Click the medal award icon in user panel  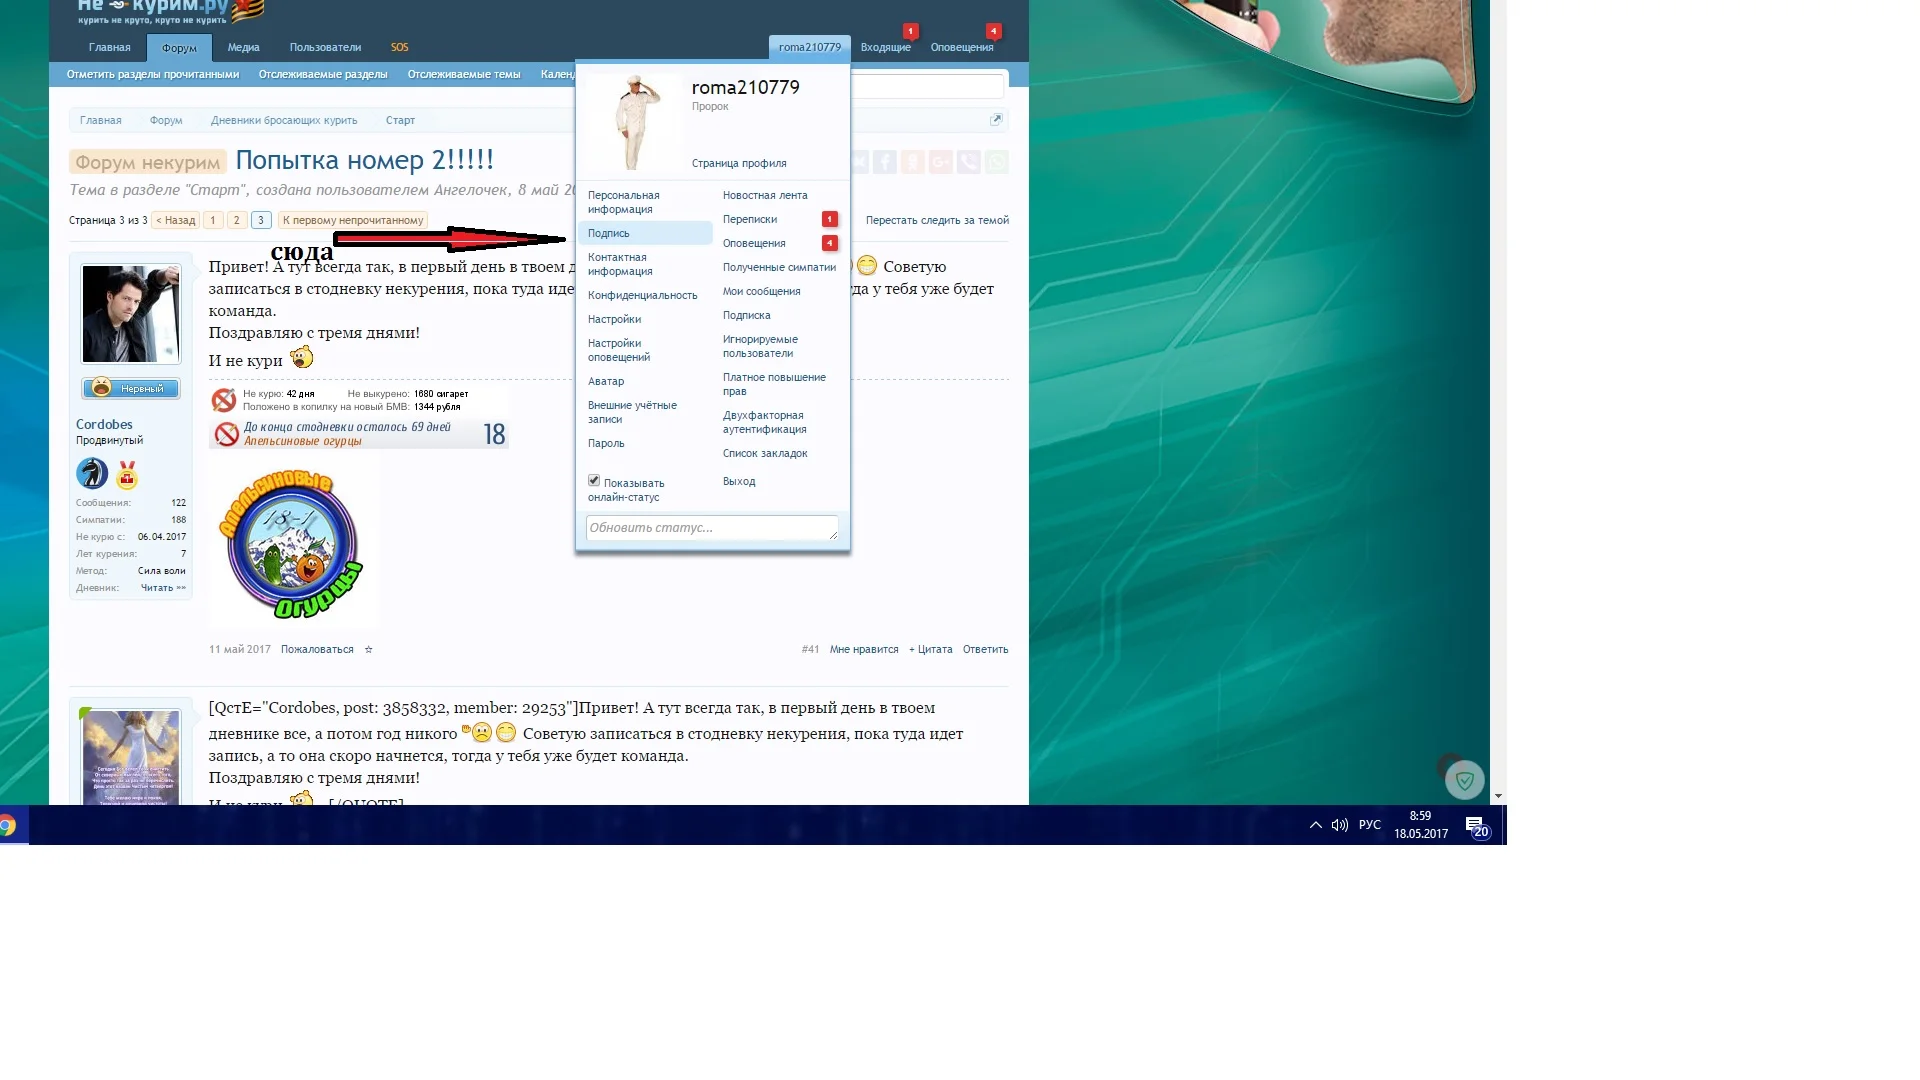point(126,476)
